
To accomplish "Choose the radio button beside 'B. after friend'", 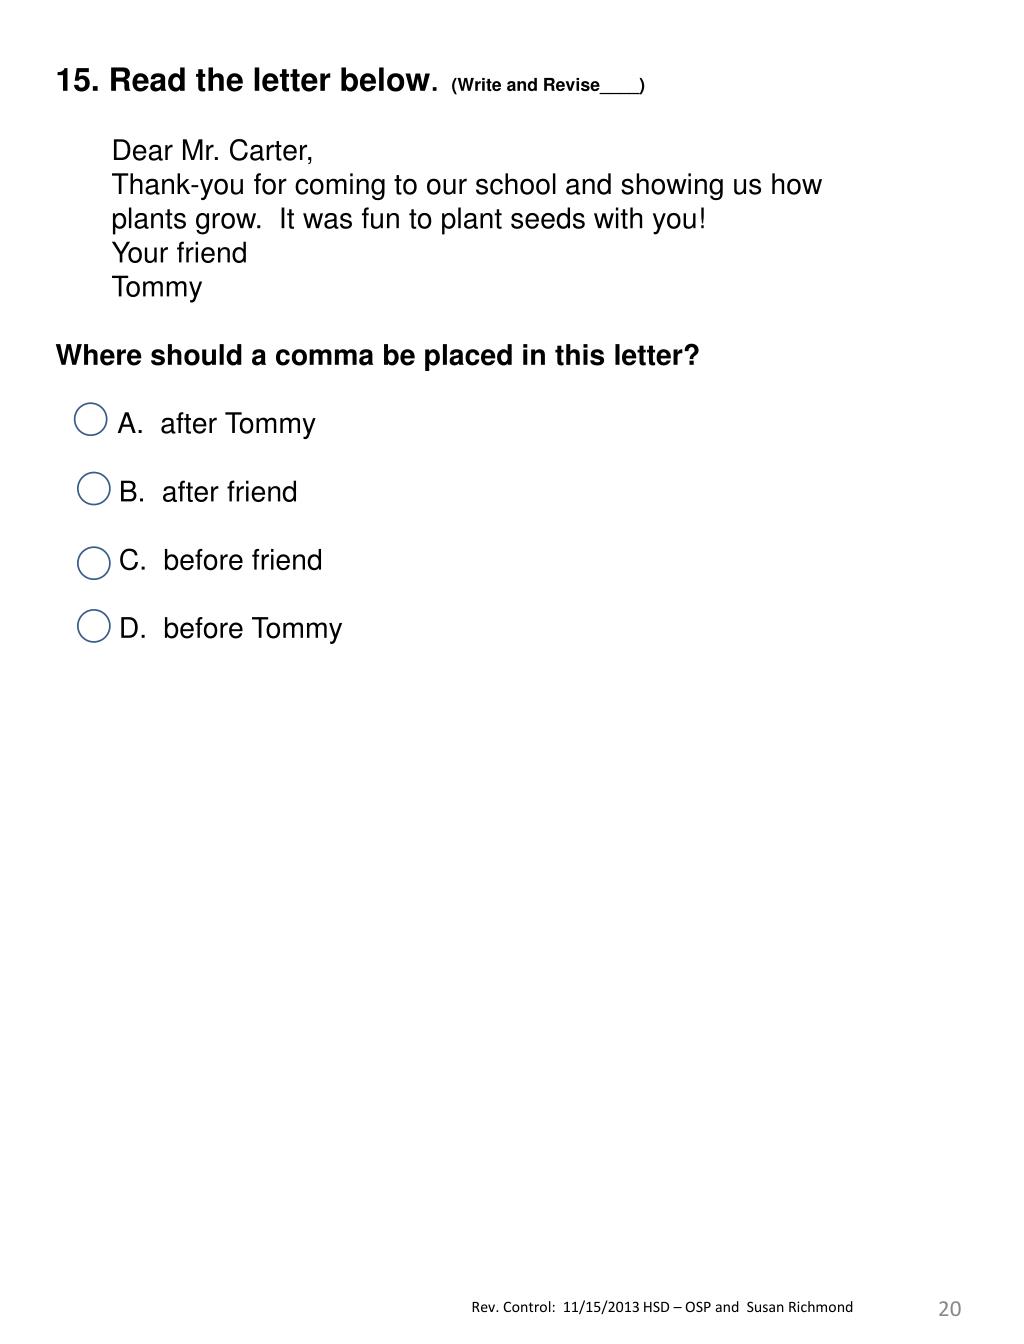I will tap(93, 489).
